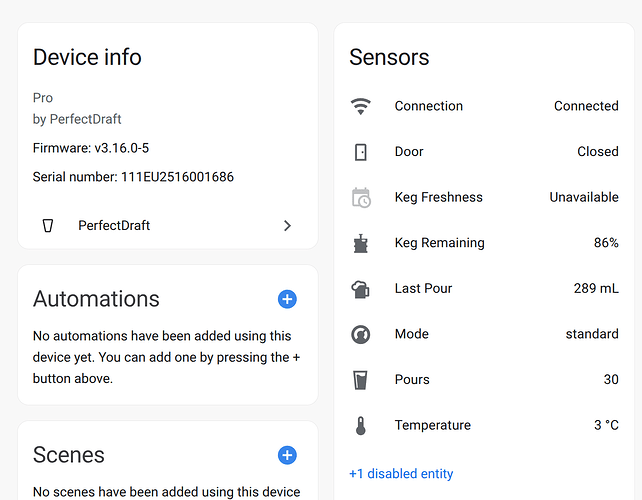Image resolution: width=642 pixels, height=500 pixels.
Task: Click the keg icon beside Keg Remaining
Action: 361,243
